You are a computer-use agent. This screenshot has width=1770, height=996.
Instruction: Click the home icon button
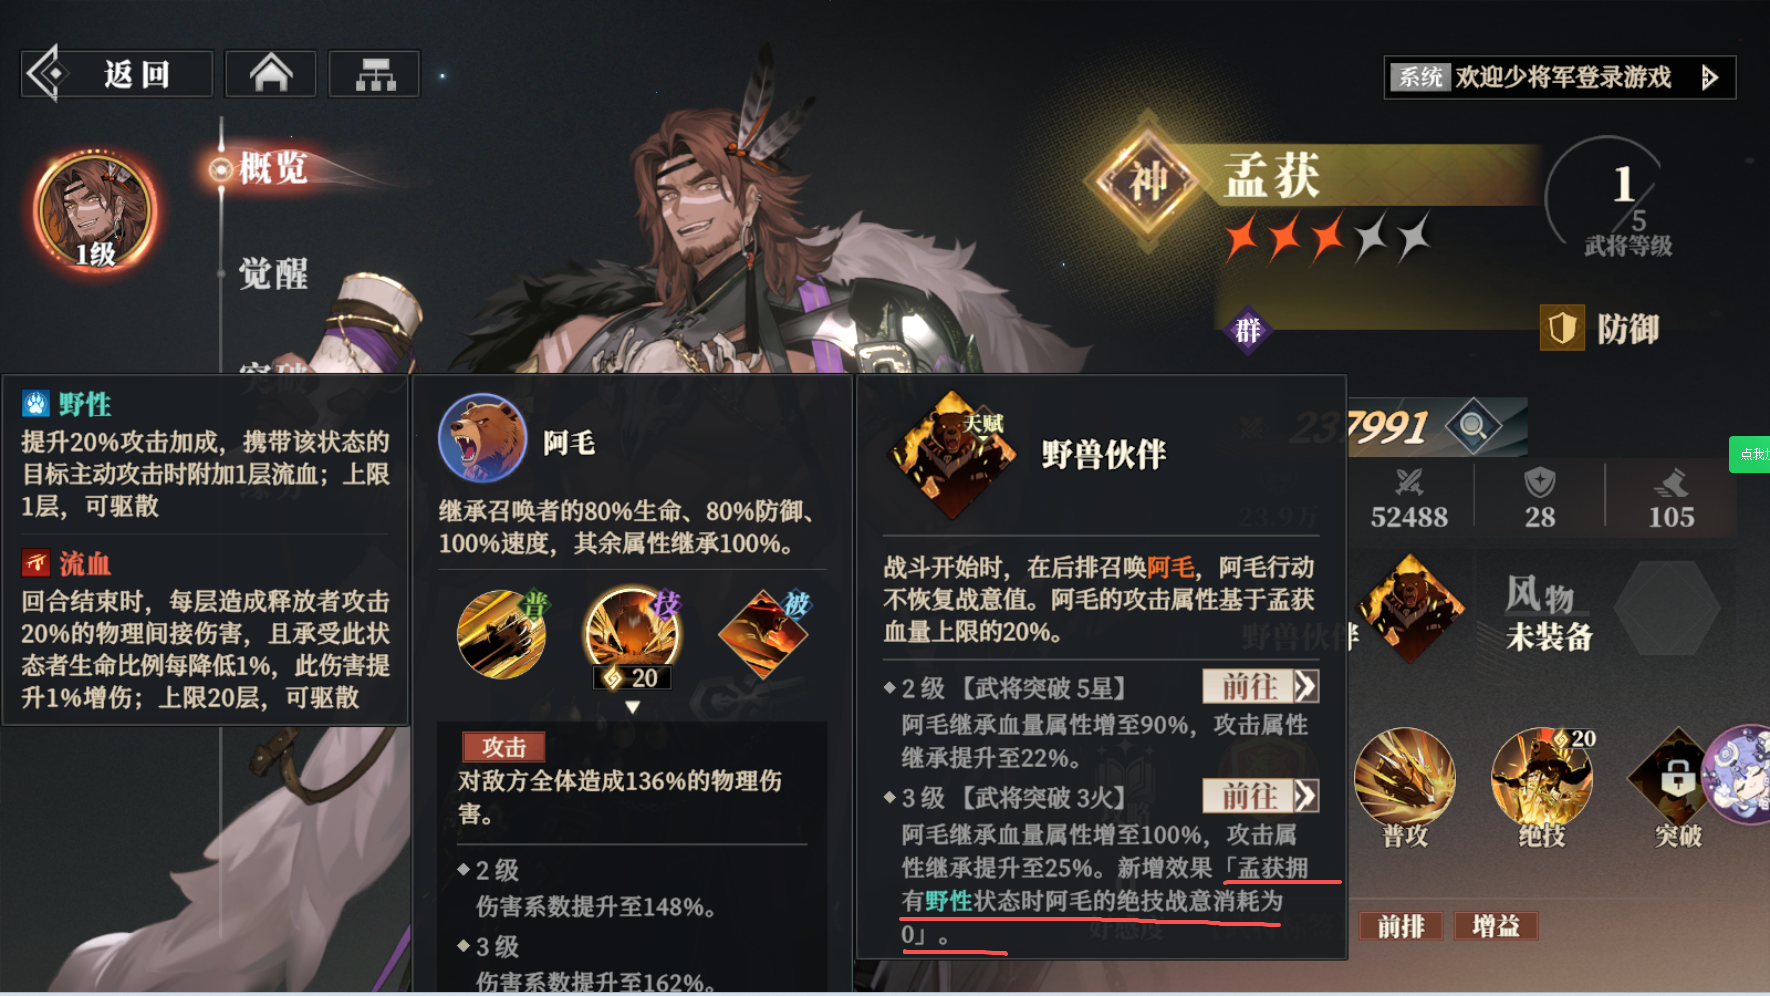pyautogui.click(x=271, y=74)
